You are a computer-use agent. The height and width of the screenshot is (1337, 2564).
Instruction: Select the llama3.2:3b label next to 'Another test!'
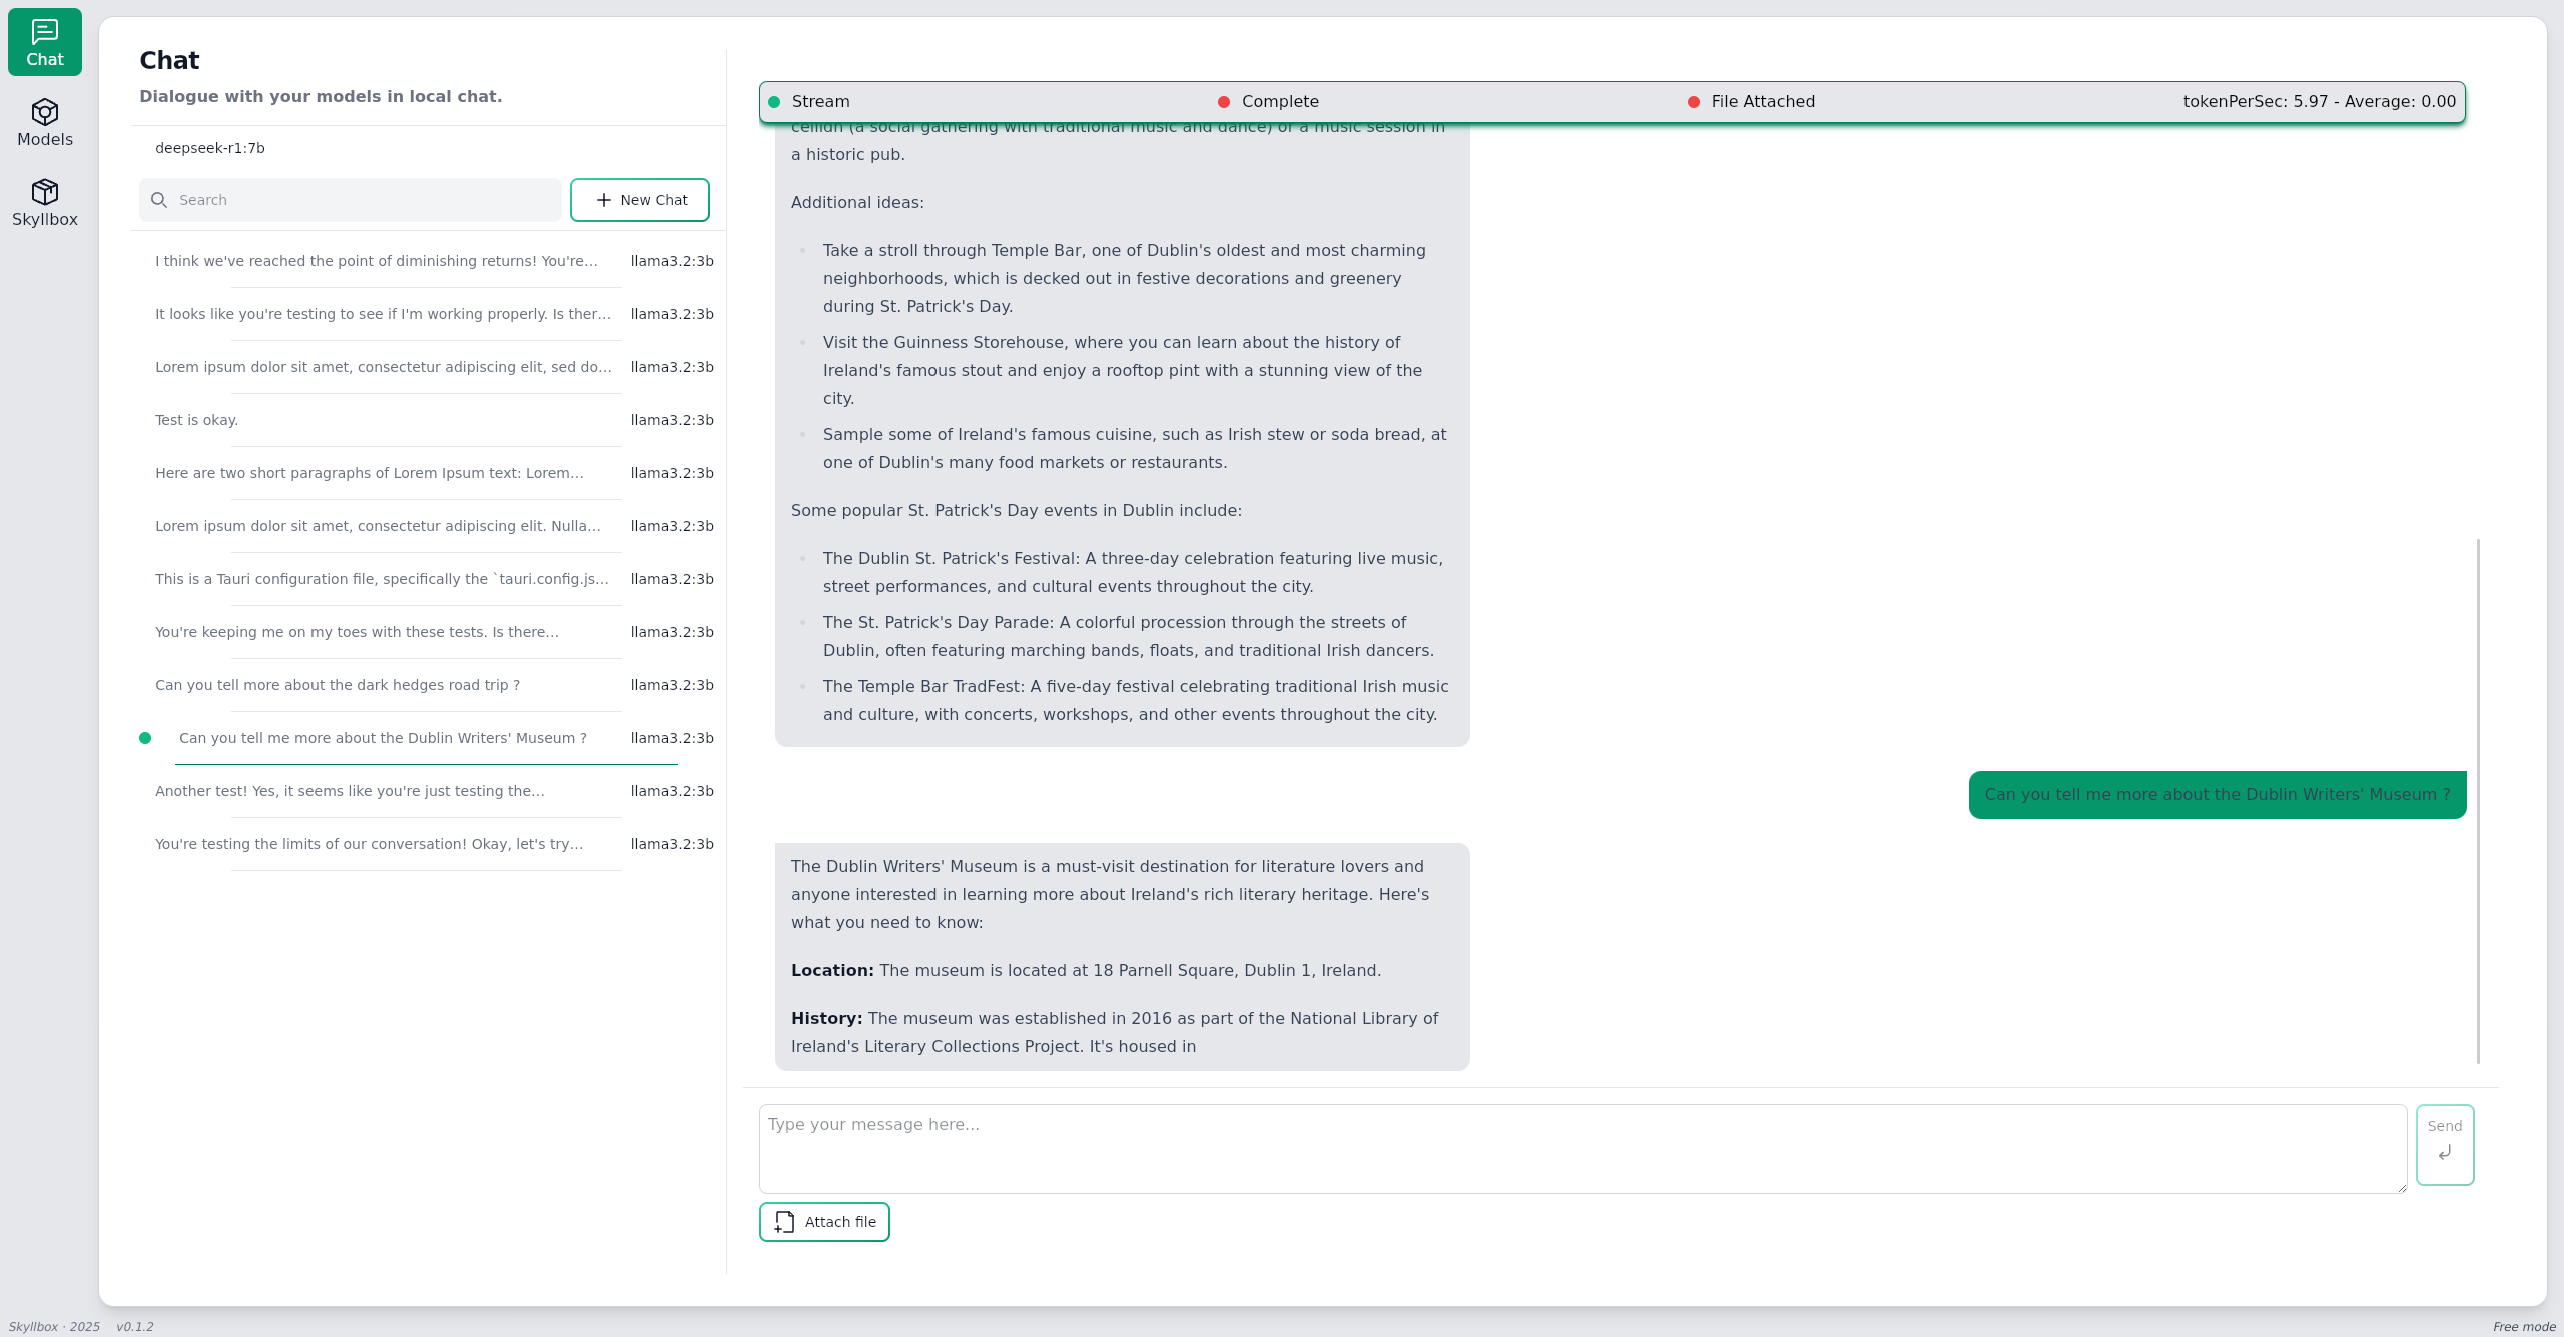[671, 791]
